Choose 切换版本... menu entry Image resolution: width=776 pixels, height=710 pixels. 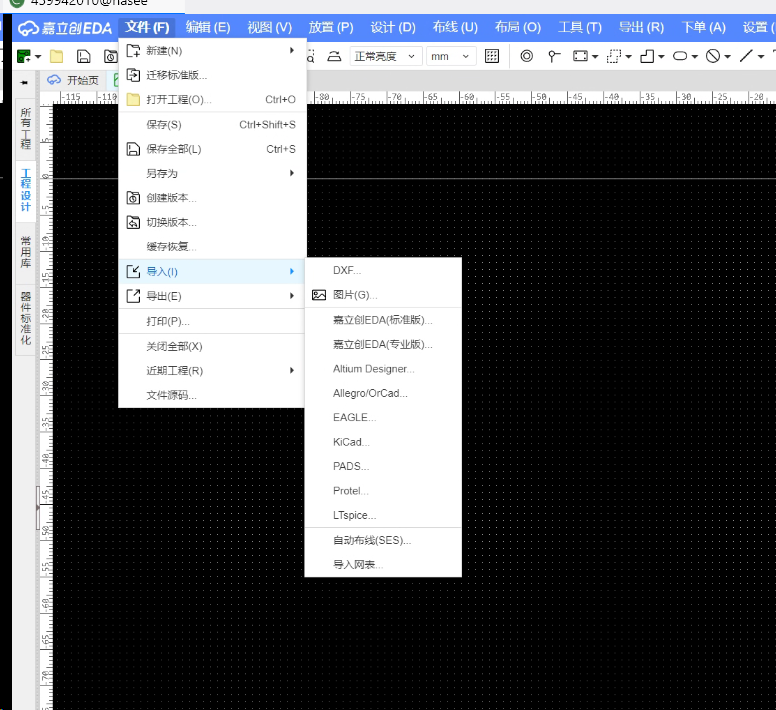pos(212,222)
